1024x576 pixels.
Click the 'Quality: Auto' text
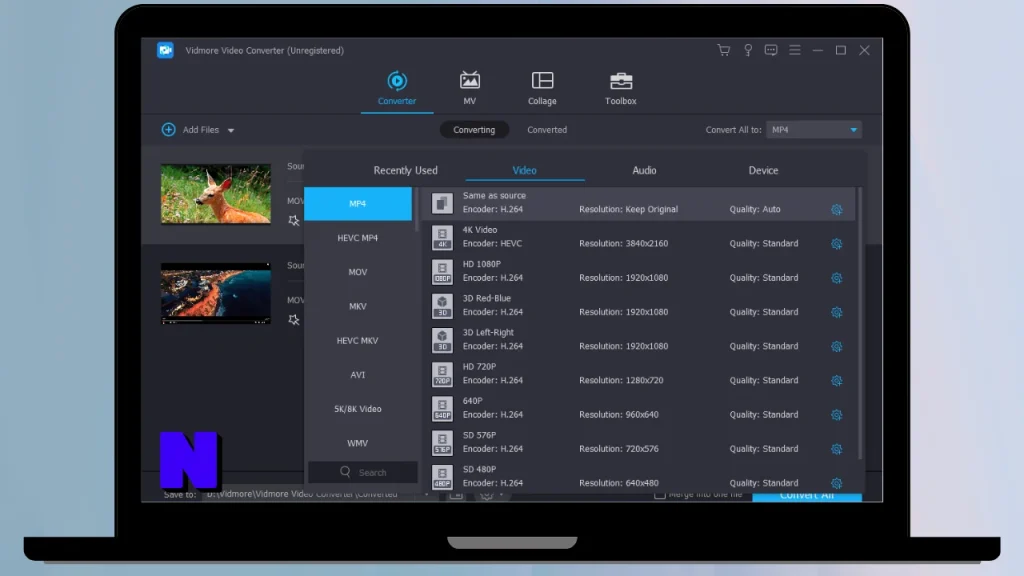(x=755, y=209)
